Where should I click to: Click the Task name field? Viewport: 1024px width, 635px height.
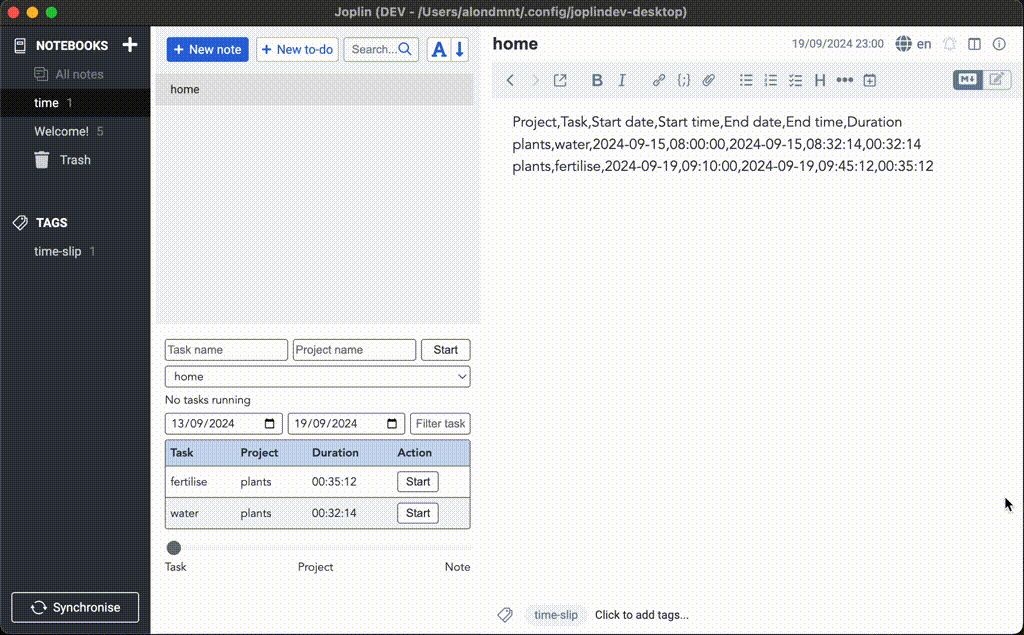click(226, 350)
